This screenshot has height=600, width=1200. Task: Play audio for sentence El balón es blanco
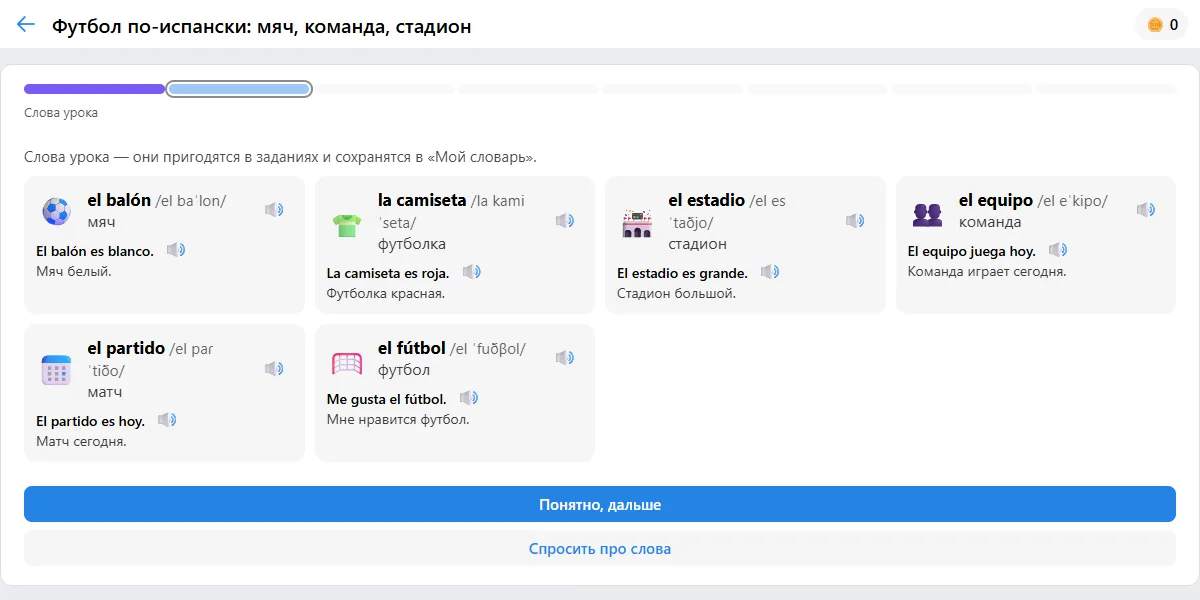176,250
